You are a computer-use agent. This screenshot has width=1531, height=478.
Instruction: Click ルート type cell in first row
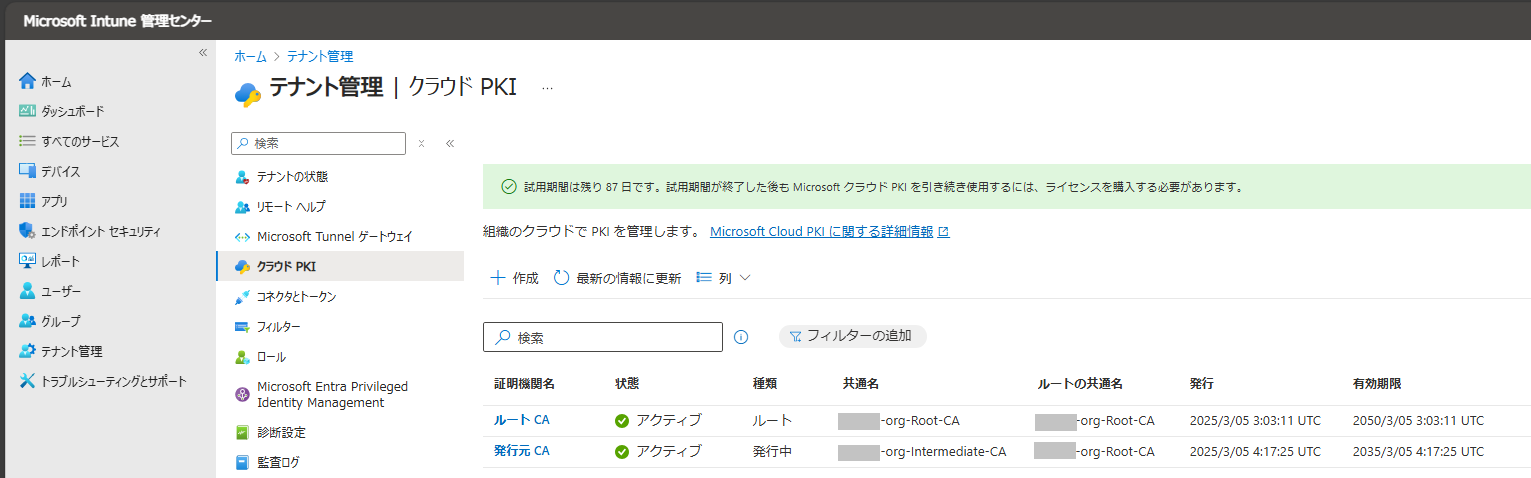click(773, 420)
